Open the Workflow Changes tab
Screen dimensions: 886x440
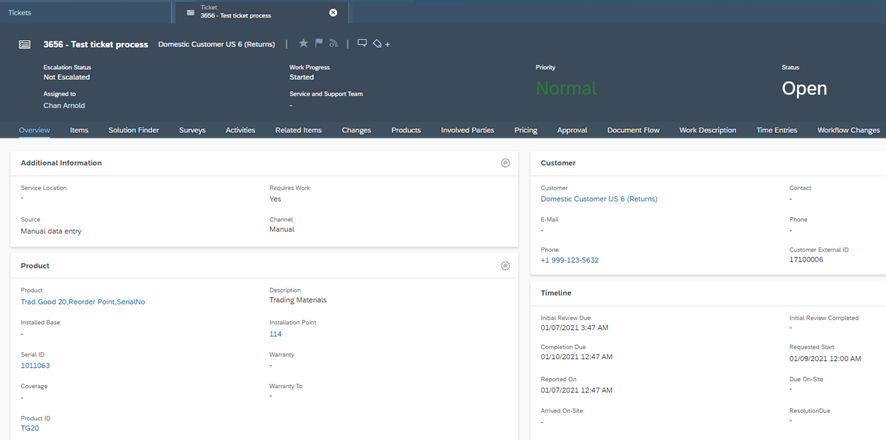(848, 130)
